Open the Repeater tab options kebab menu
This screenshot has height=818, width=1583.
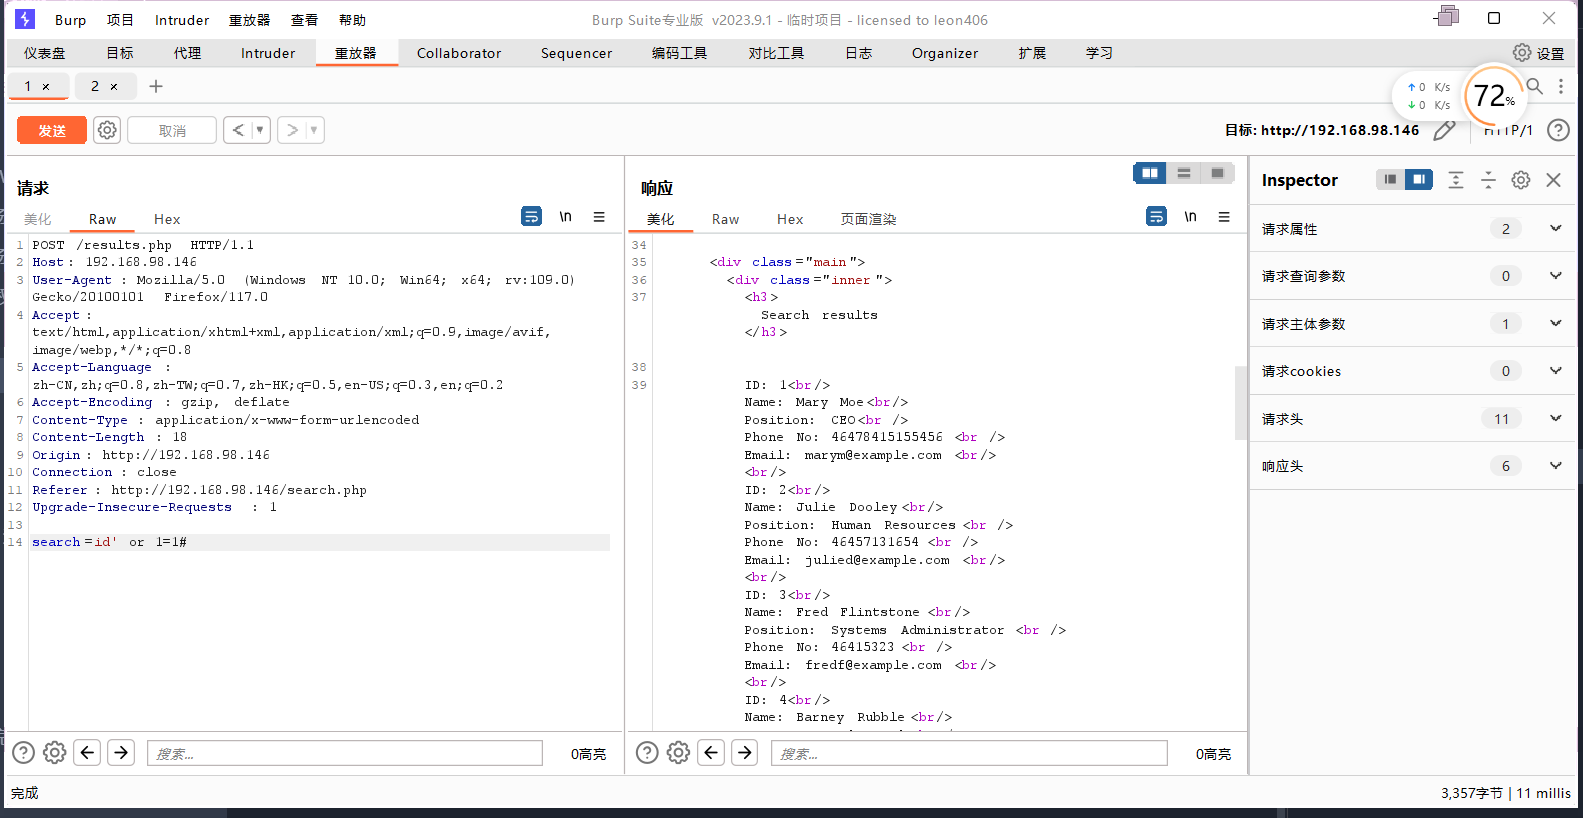(x=1561, y=86)
